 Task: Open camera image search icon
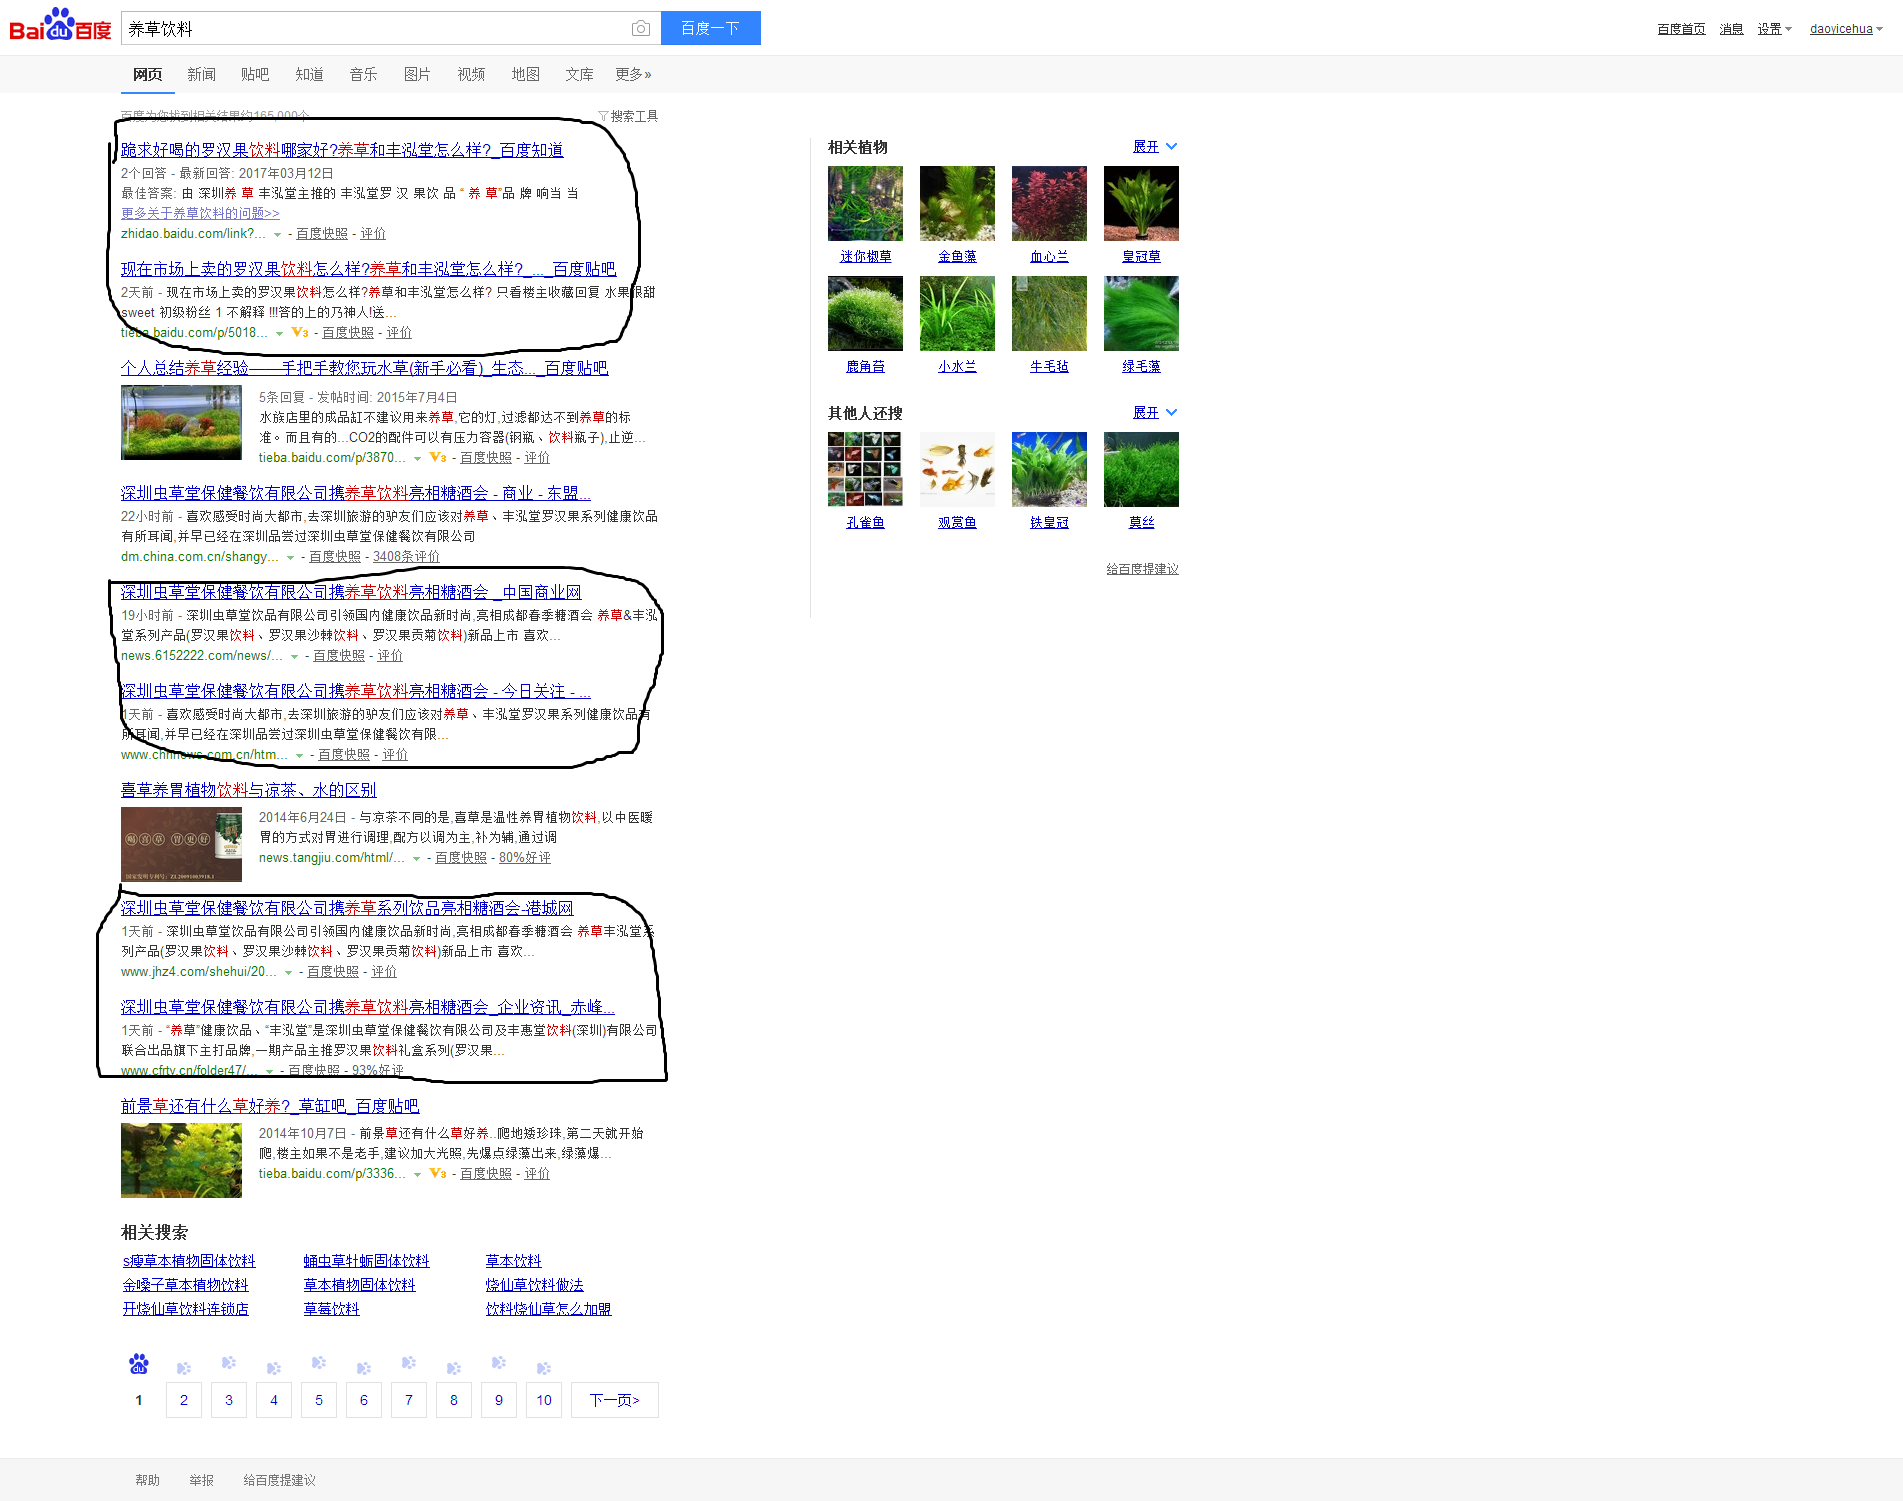(641, 29)
